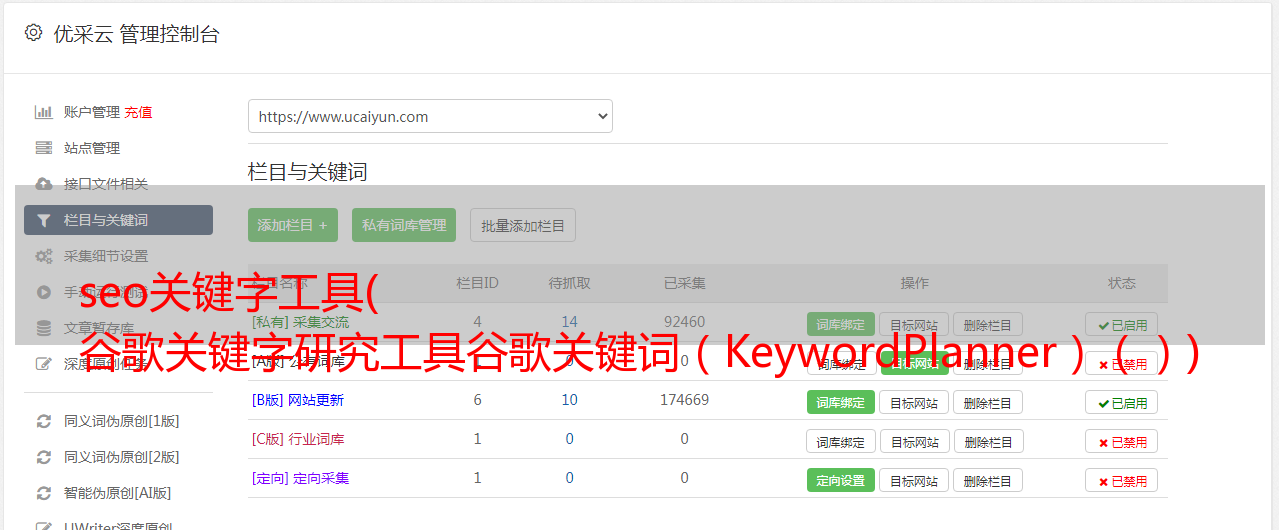Click the refresh icon for 同义词伪原创[1版]
The image size is (1279, 530).
pos(43,421)
